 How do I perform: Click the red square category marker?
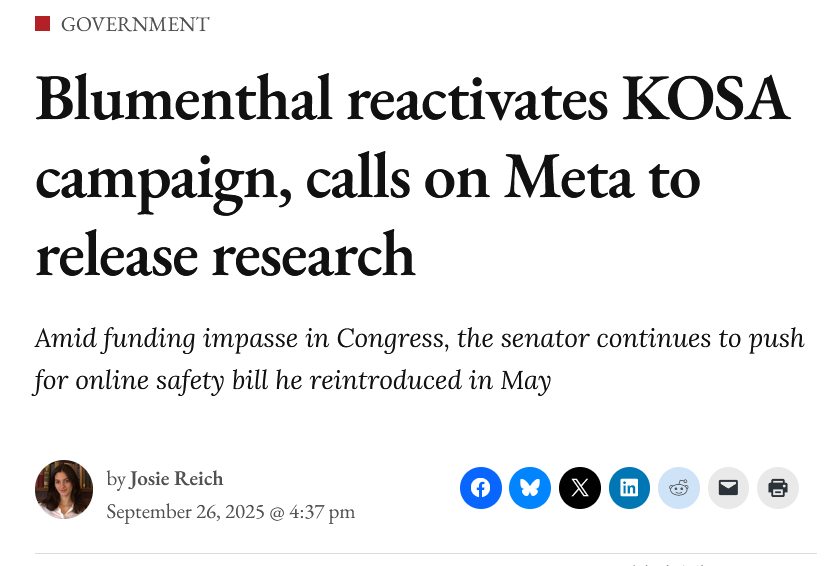42,24
